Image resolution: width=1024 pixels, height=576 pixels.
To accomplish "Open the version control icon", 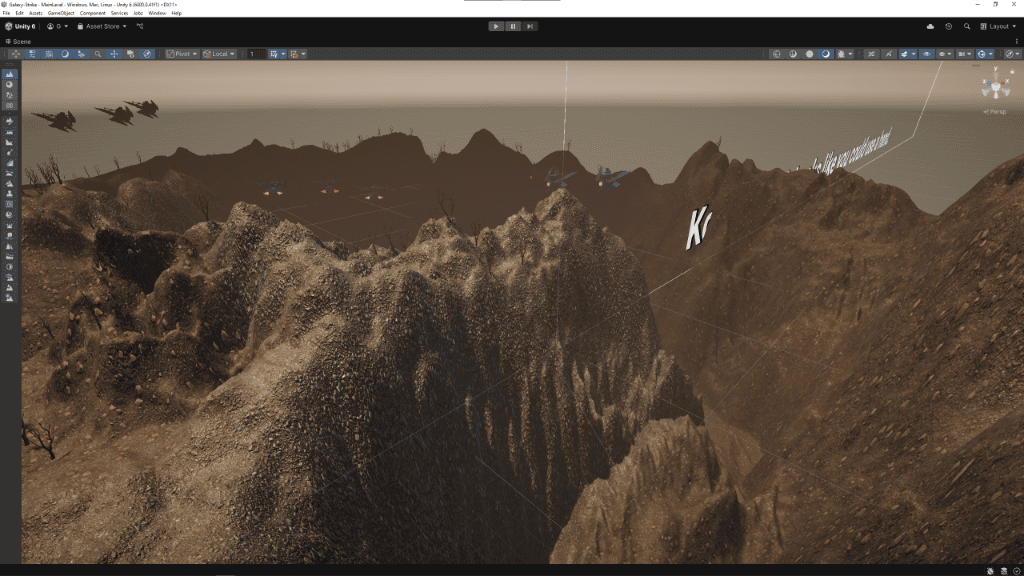I will point(140,26).
